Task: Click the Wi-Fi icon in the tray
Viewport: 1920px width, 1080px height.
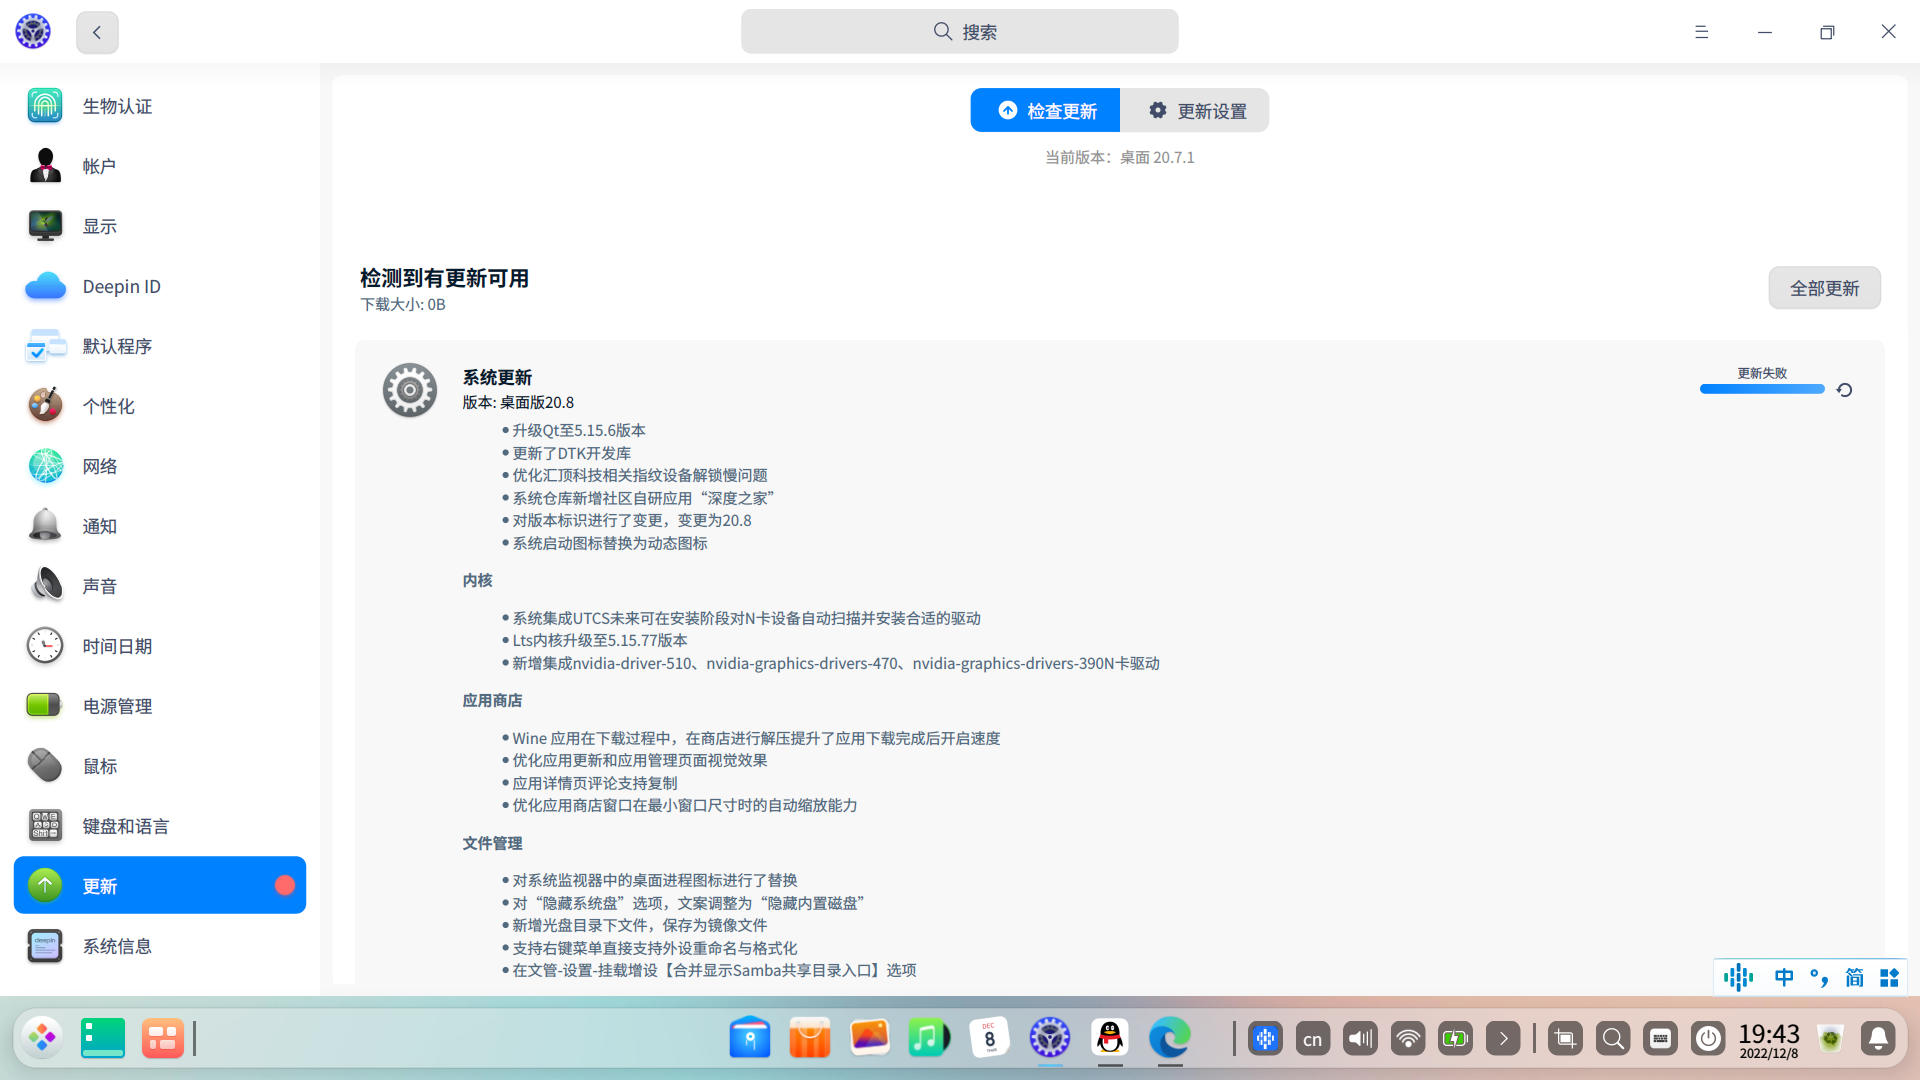Action: [1408, 1038]
